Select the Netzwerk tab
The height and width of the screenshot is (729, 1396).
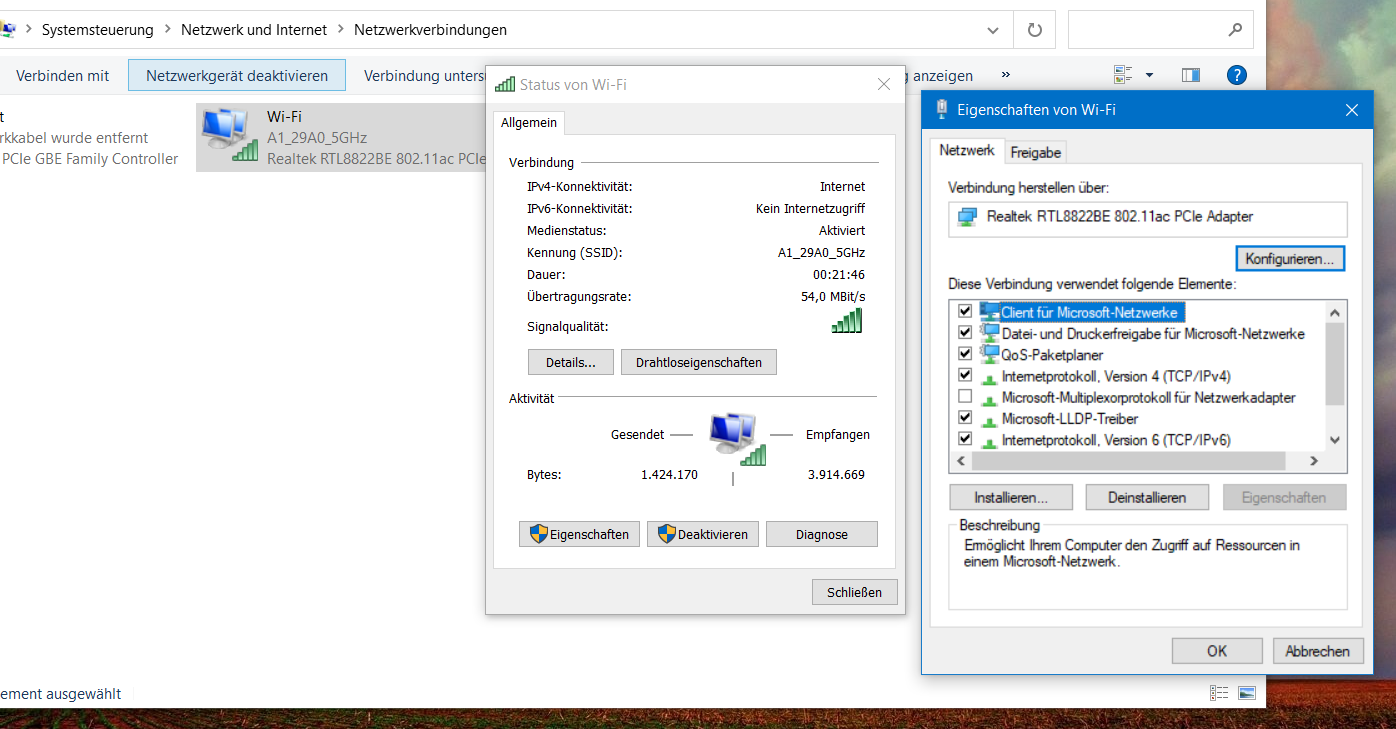[x=967, y=150]
